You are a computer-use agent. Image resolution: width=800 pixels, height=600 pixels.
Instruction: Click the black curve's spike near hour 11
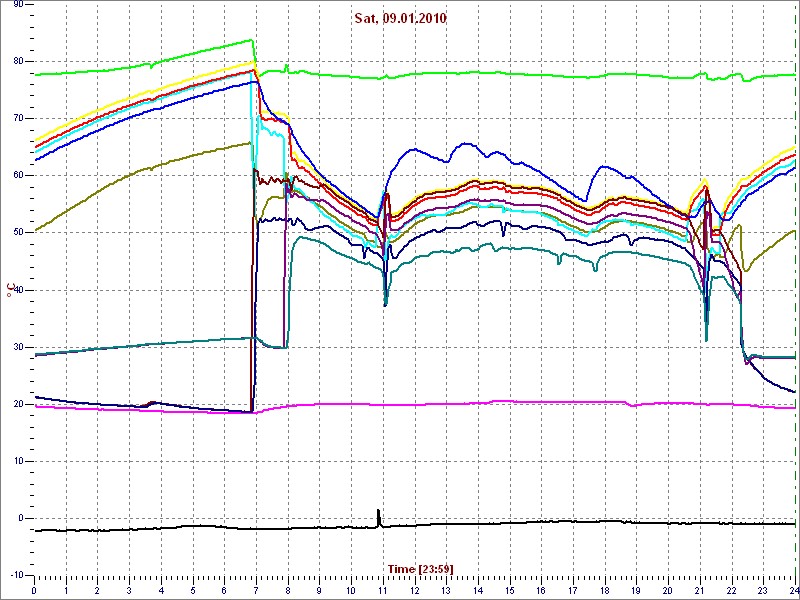coord(379,517)
